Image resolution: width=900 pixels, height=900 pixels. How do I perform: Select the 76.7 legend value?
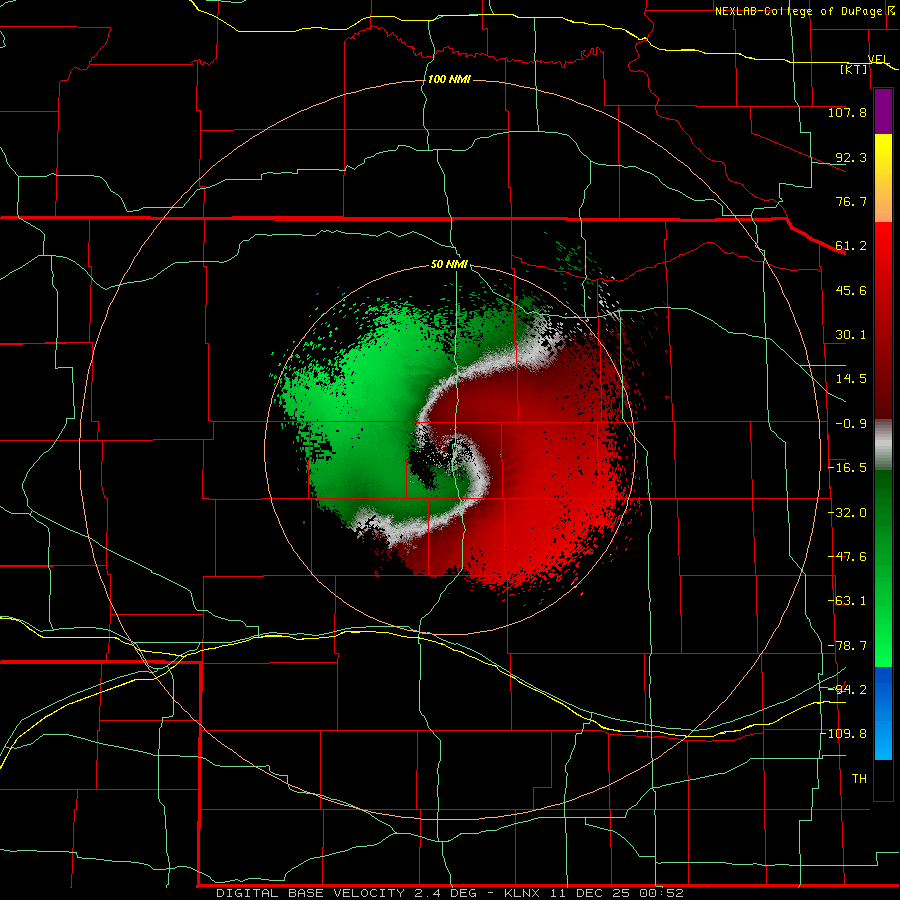[x=851, y=201]
